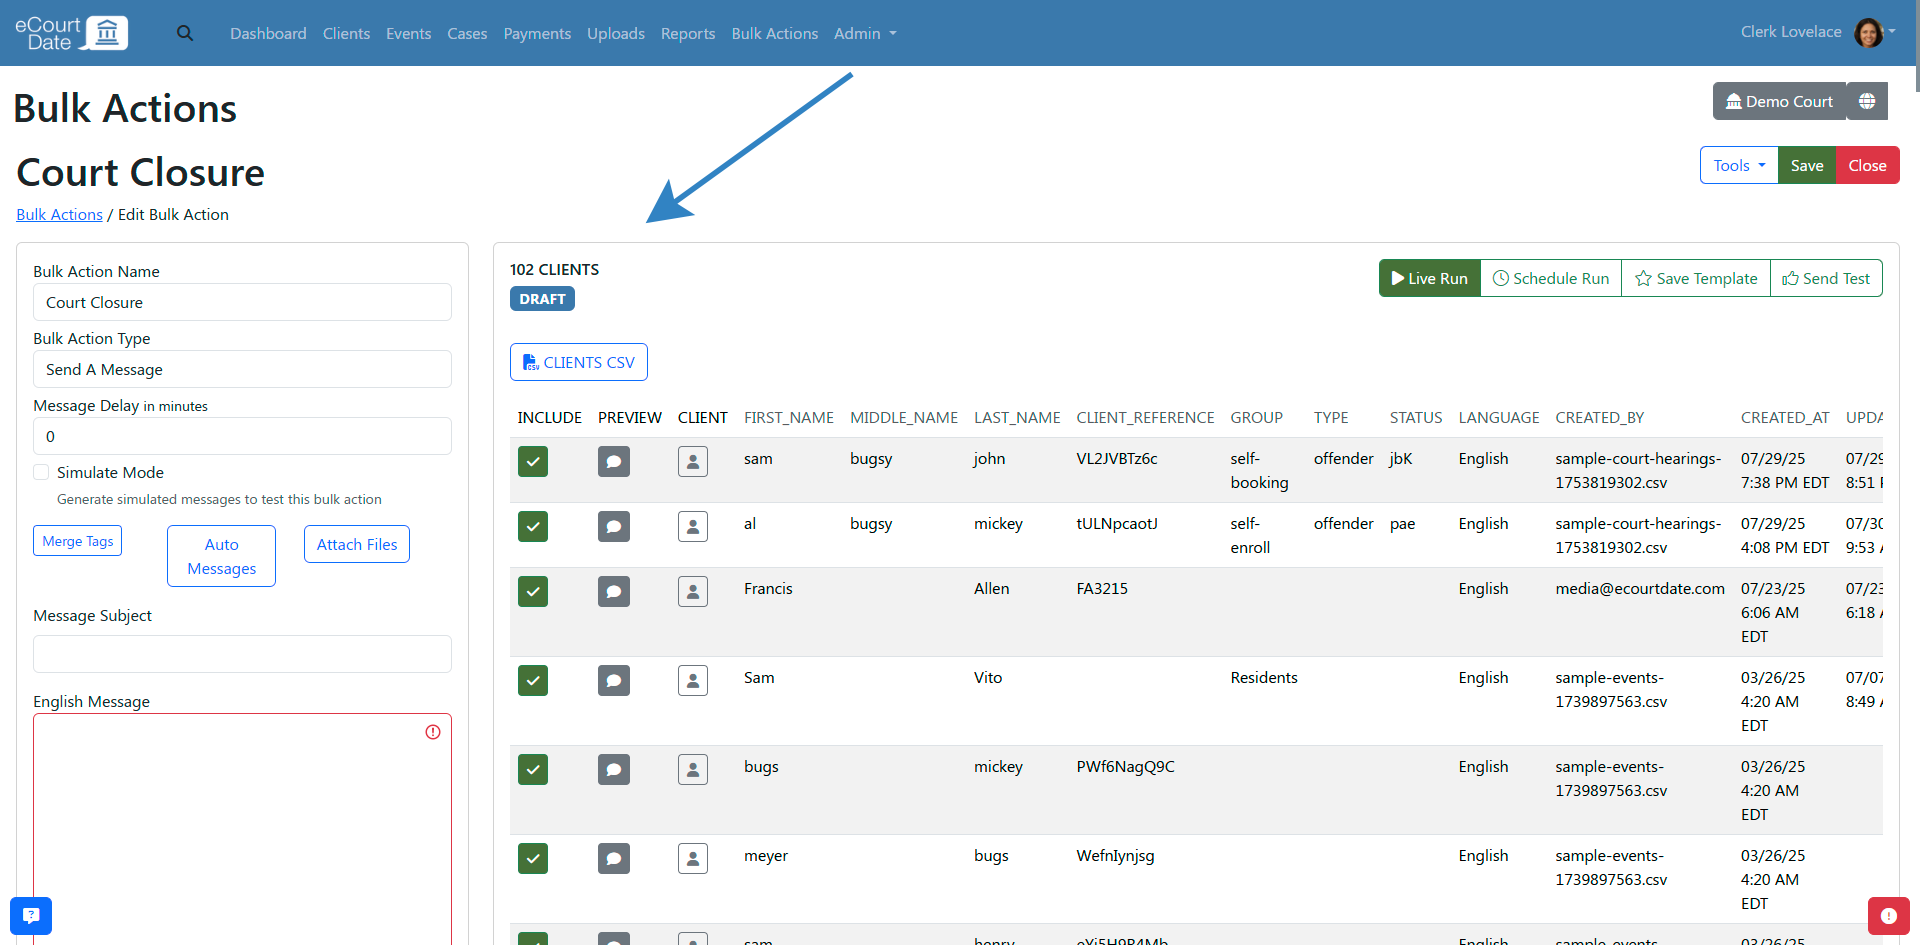Click the Bulk Action Name field
1920x945 pixels.
(242, 302)
